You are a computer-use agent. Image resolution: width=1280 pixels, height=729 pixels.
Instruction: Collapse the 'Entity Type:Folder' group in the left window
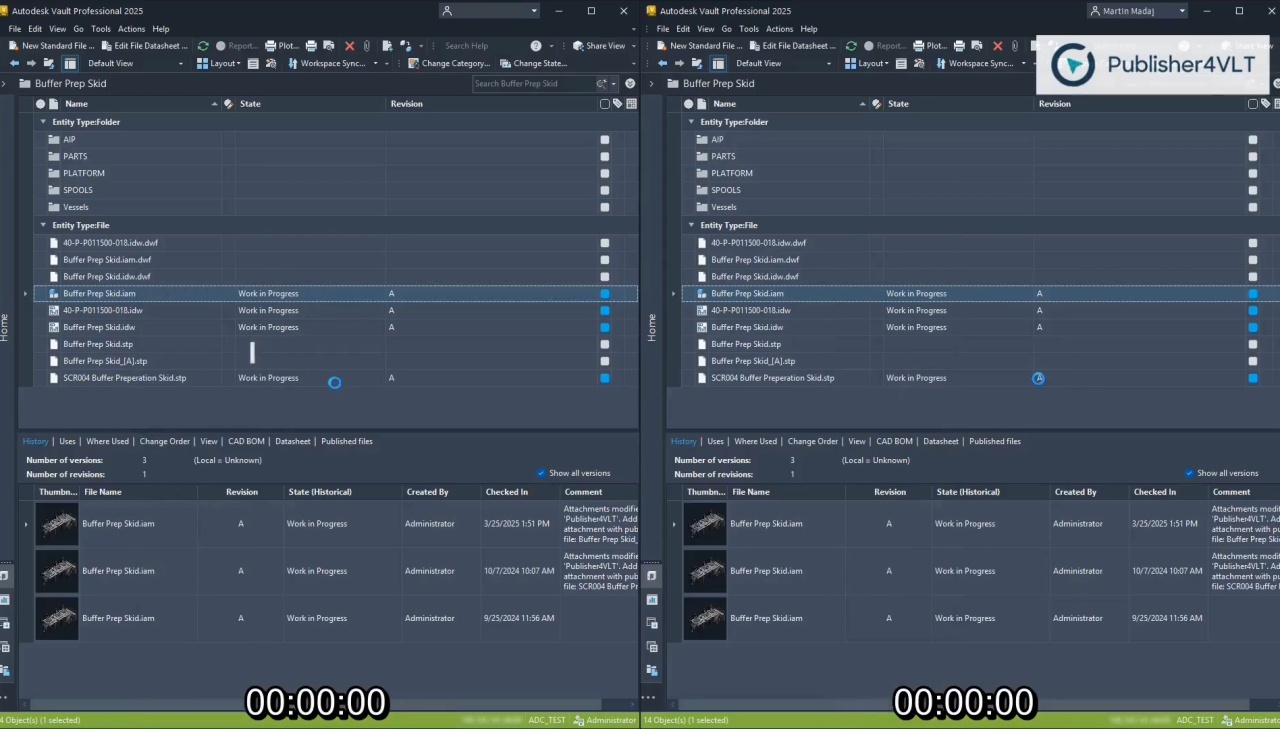tap(43, 122)
